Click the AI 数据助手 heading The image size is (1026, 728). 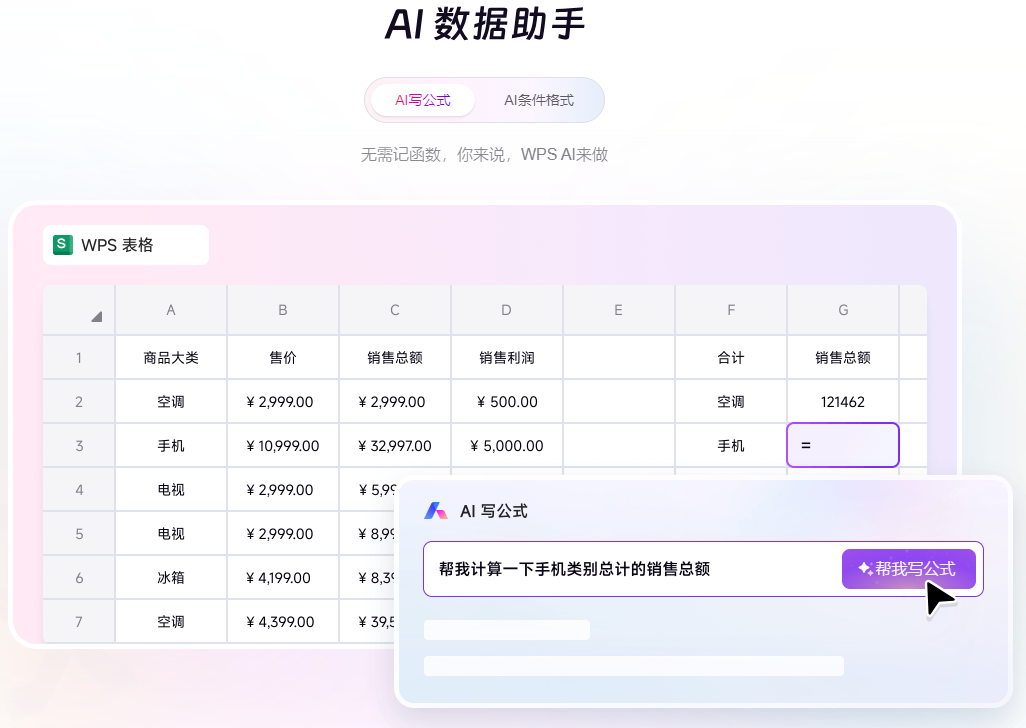[485, 24]
